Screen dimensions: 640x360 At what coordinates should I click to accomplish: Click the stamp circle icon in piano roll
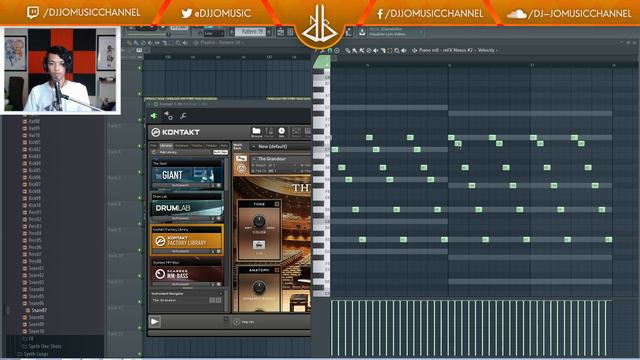(x=336, y=50)
